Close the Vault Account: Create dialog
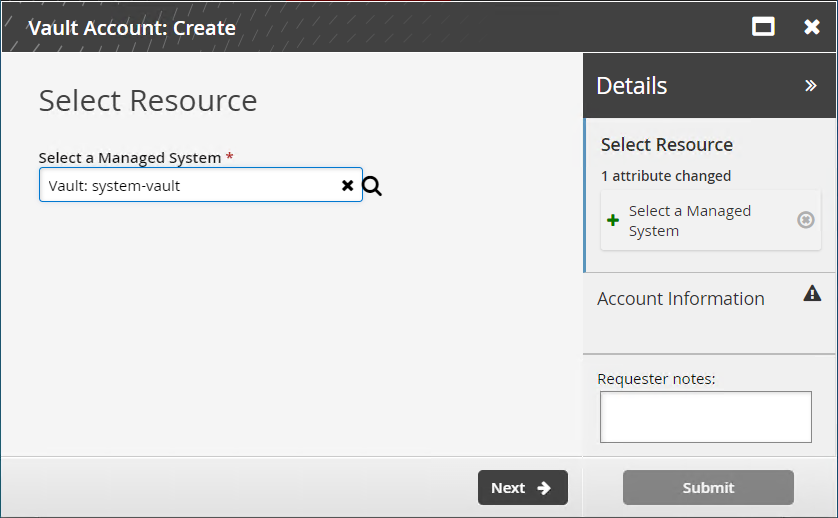The image size is (838, 518). pyautogui.click(x=812, y=27)
